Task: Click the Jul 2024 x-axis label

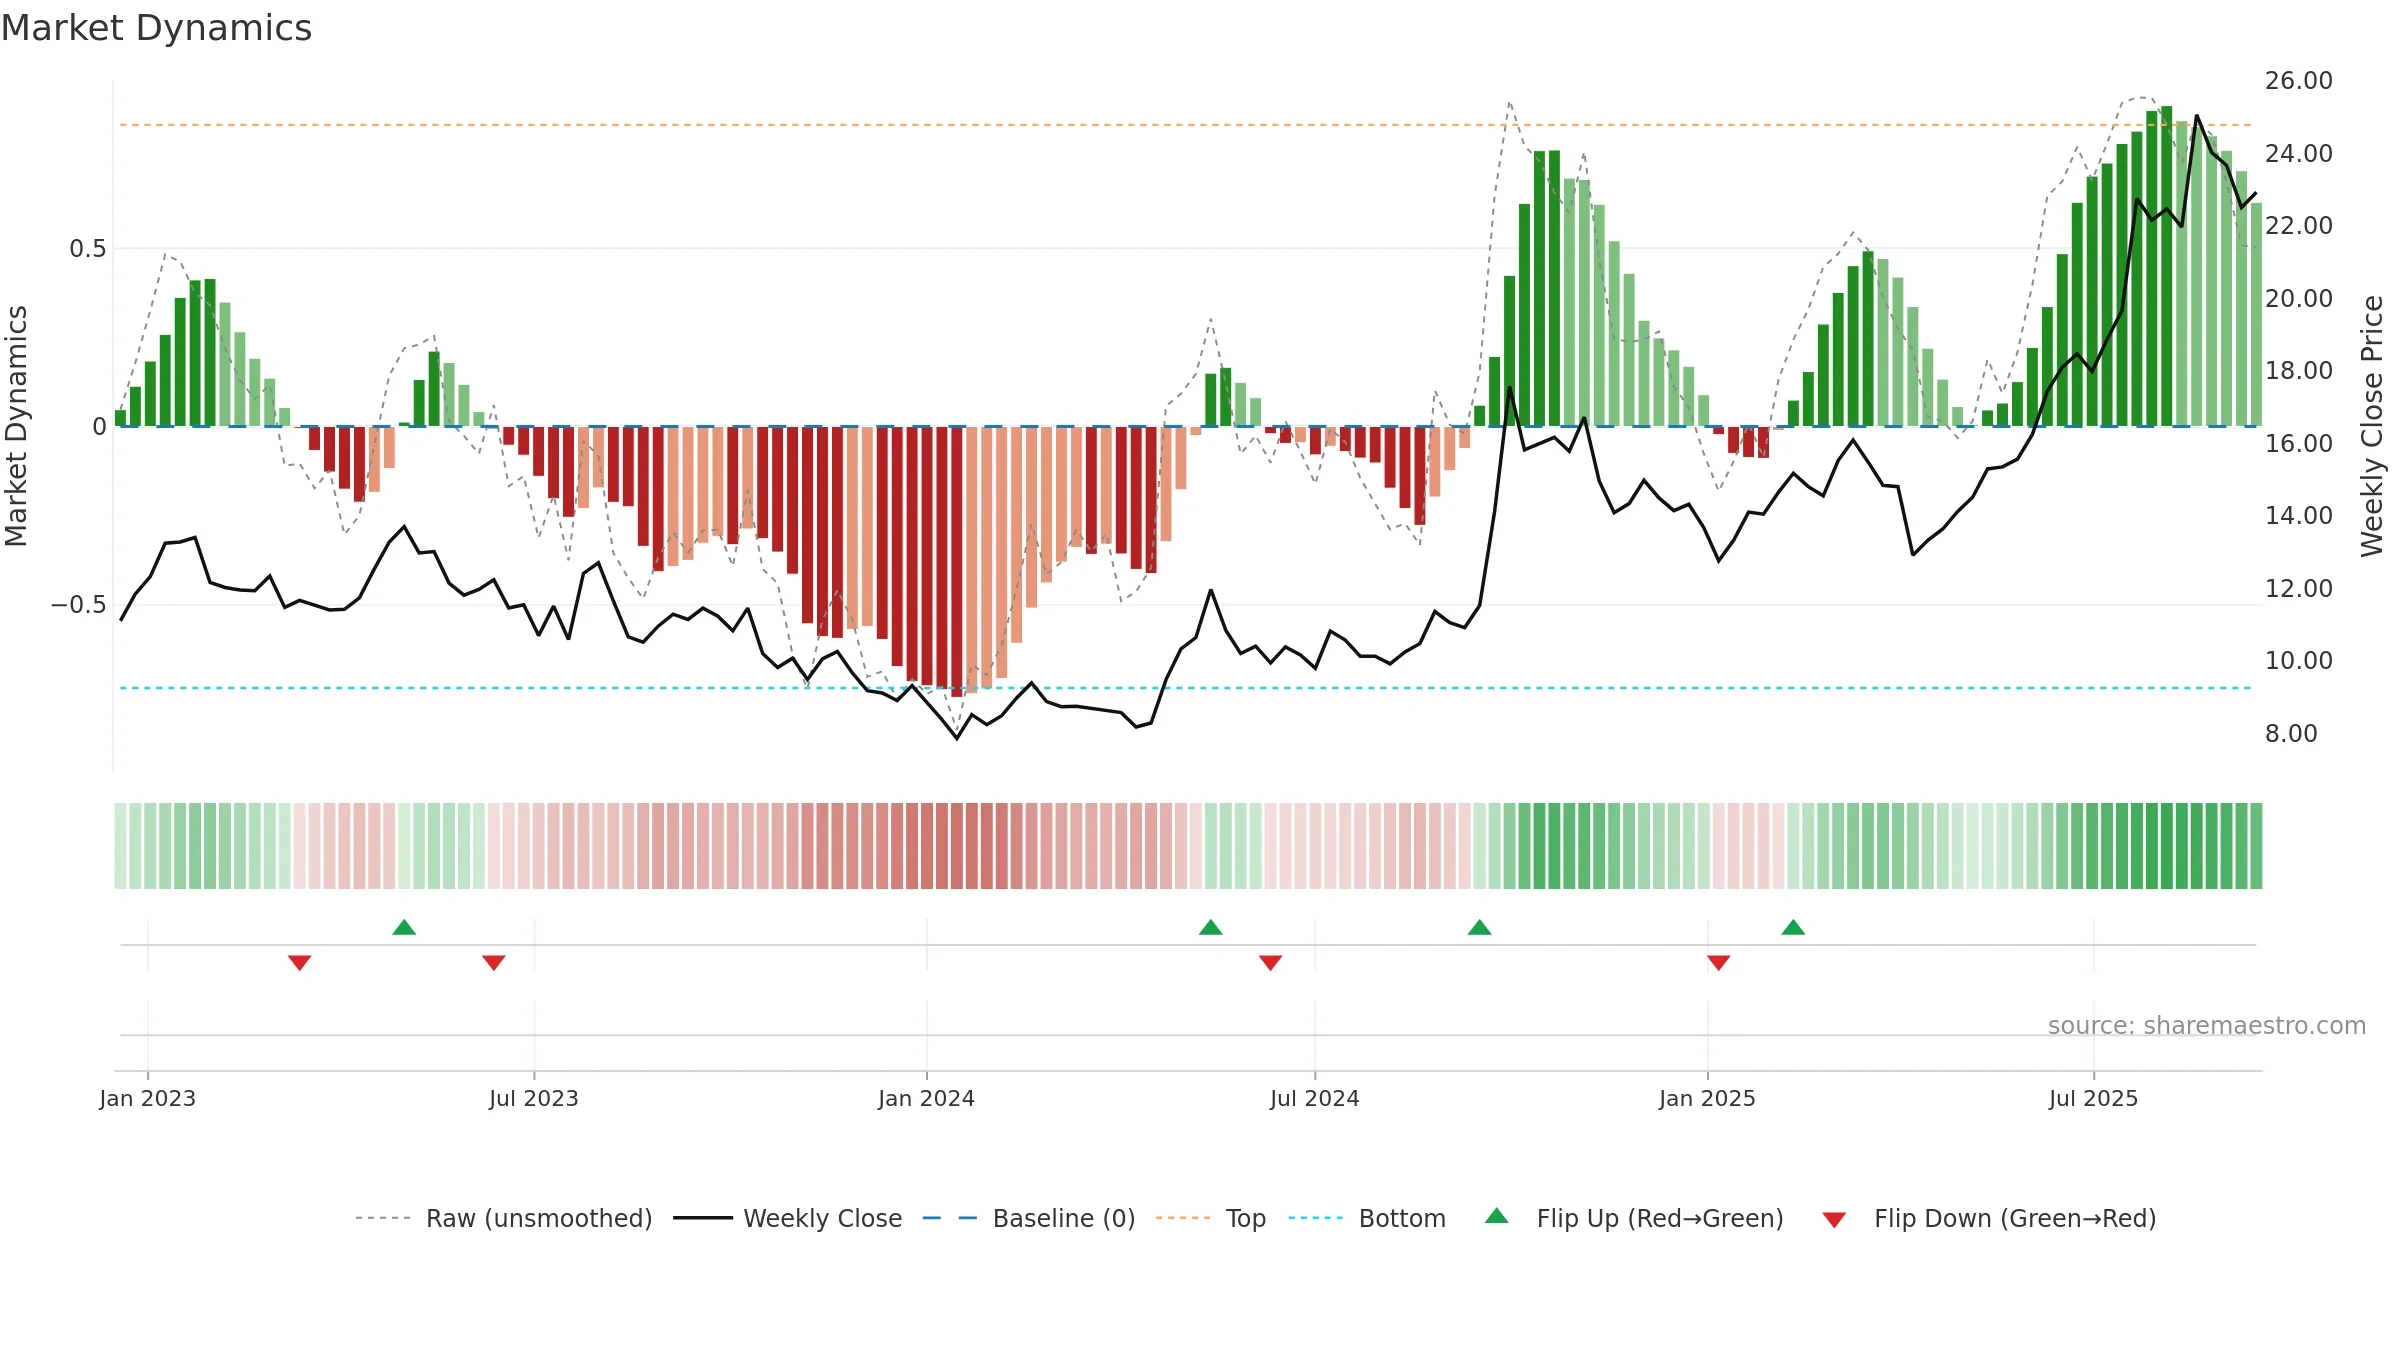Action: (1315, 1098)
